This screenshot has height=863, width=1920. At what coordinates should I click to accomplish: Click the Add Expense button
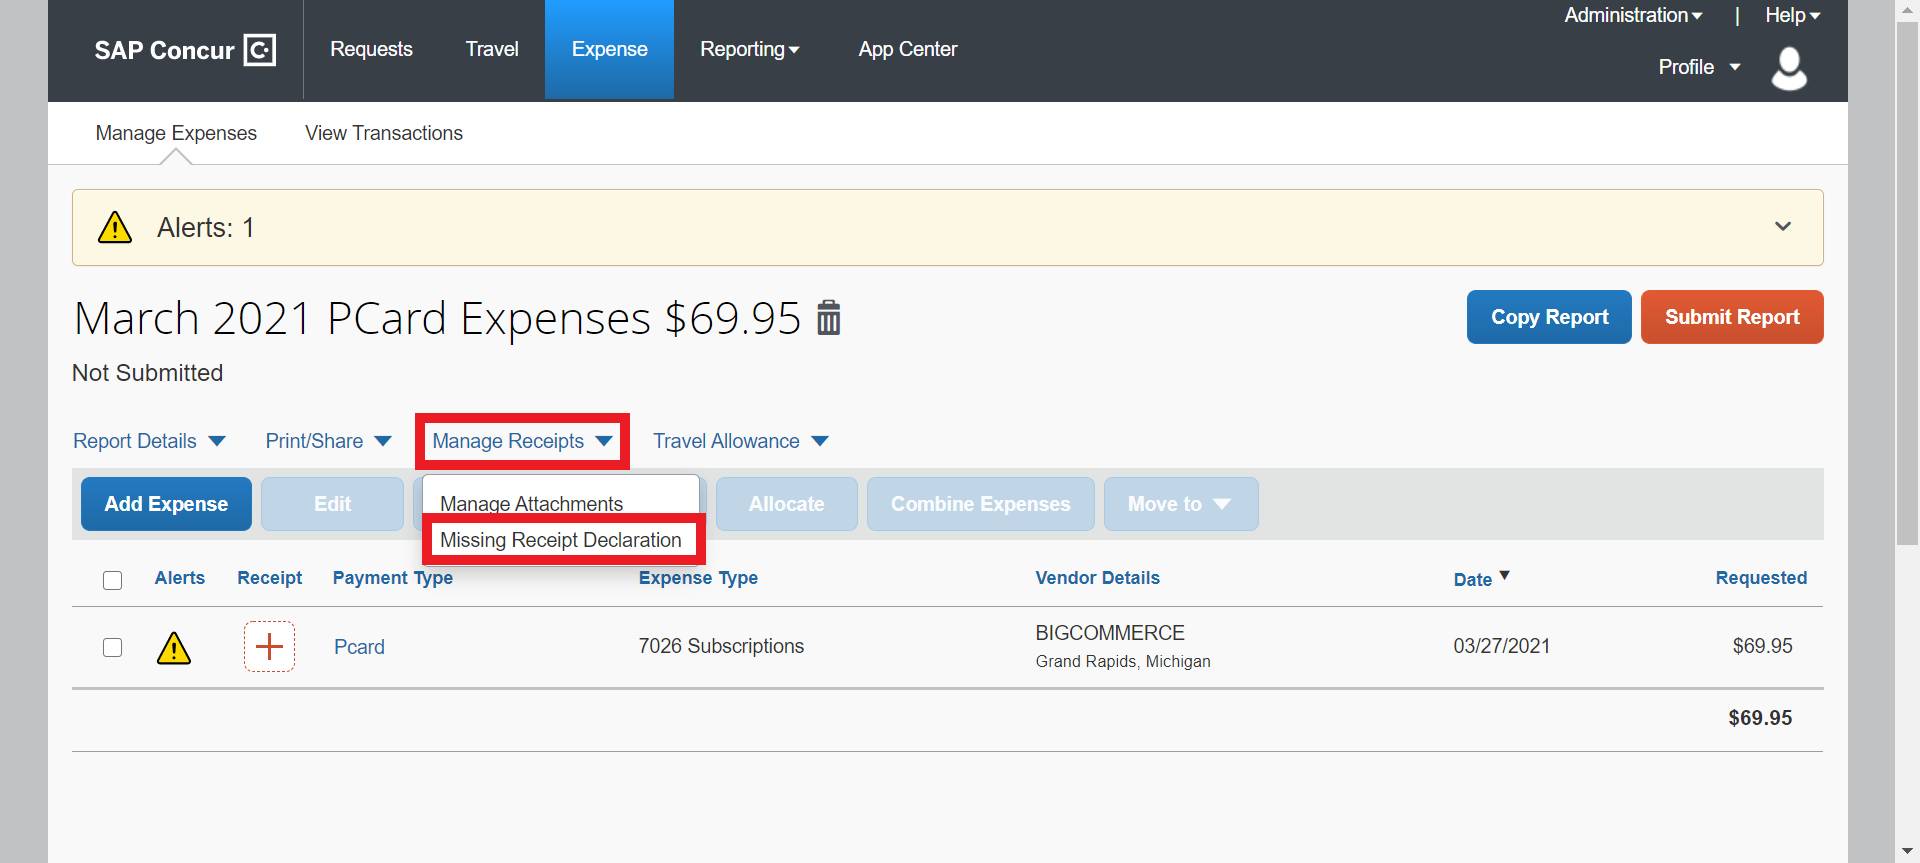166,504
